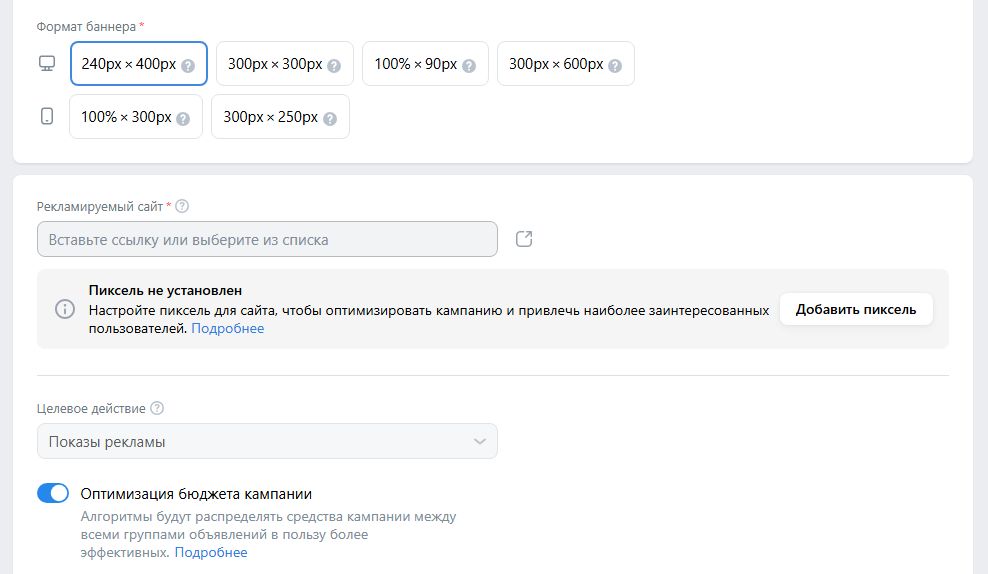Viewport: 988px width, 574px height.
Task: Click question mark next to Целевое действие
Action: [158, 408]
